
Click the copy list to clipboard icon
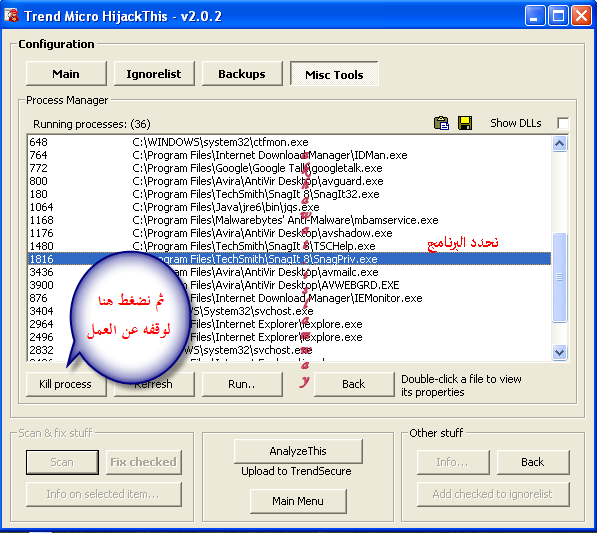[x=441, y=123]
